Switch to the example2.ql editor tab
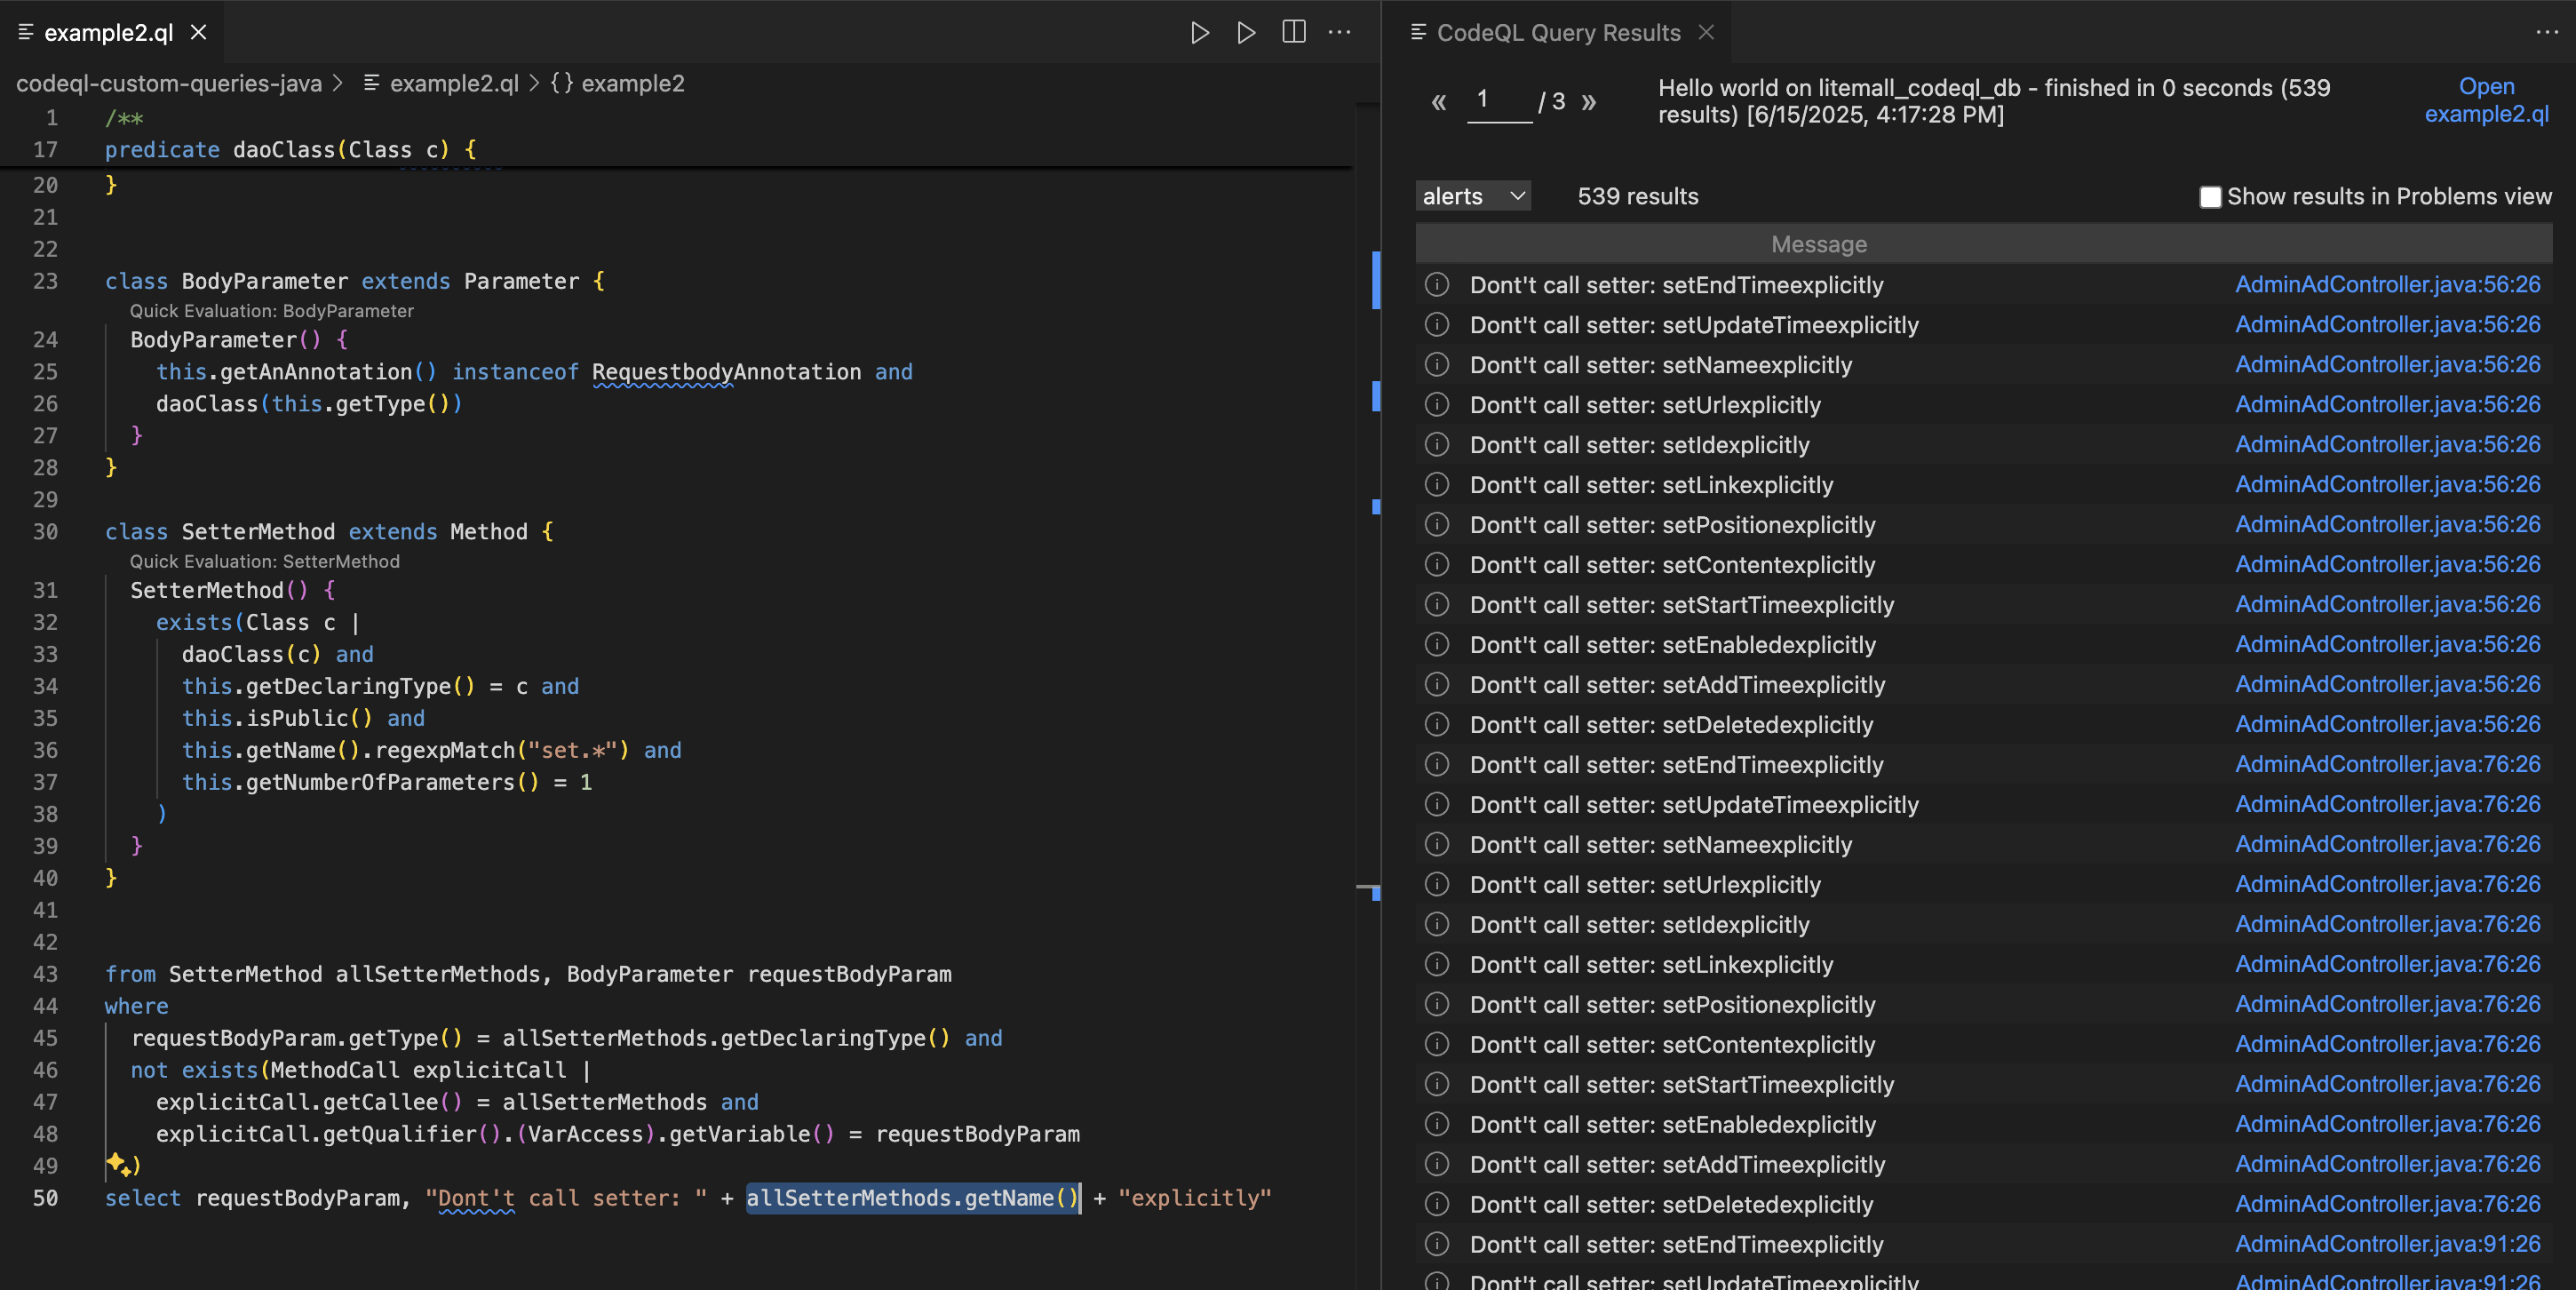This screenshot has height=1290, width=2576. click(108, 33)
